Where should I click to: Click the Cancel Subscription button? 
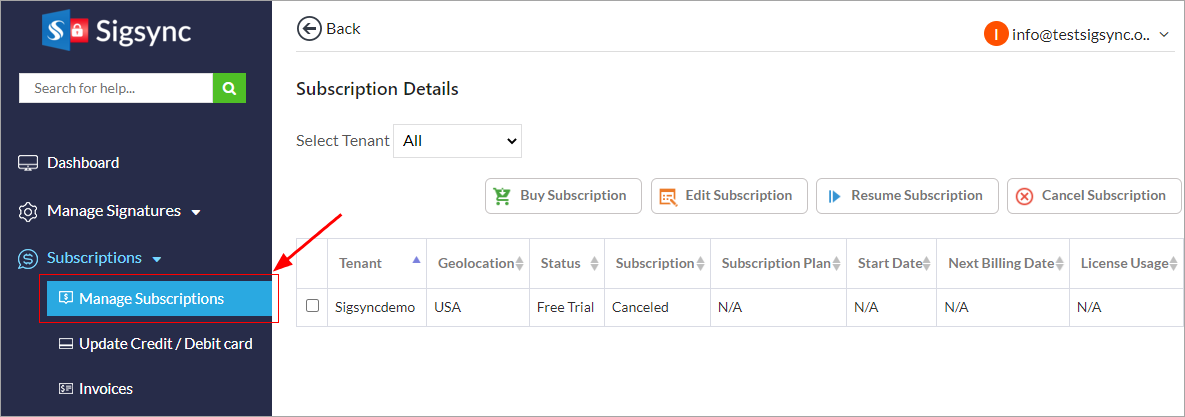click(1093, 196)
